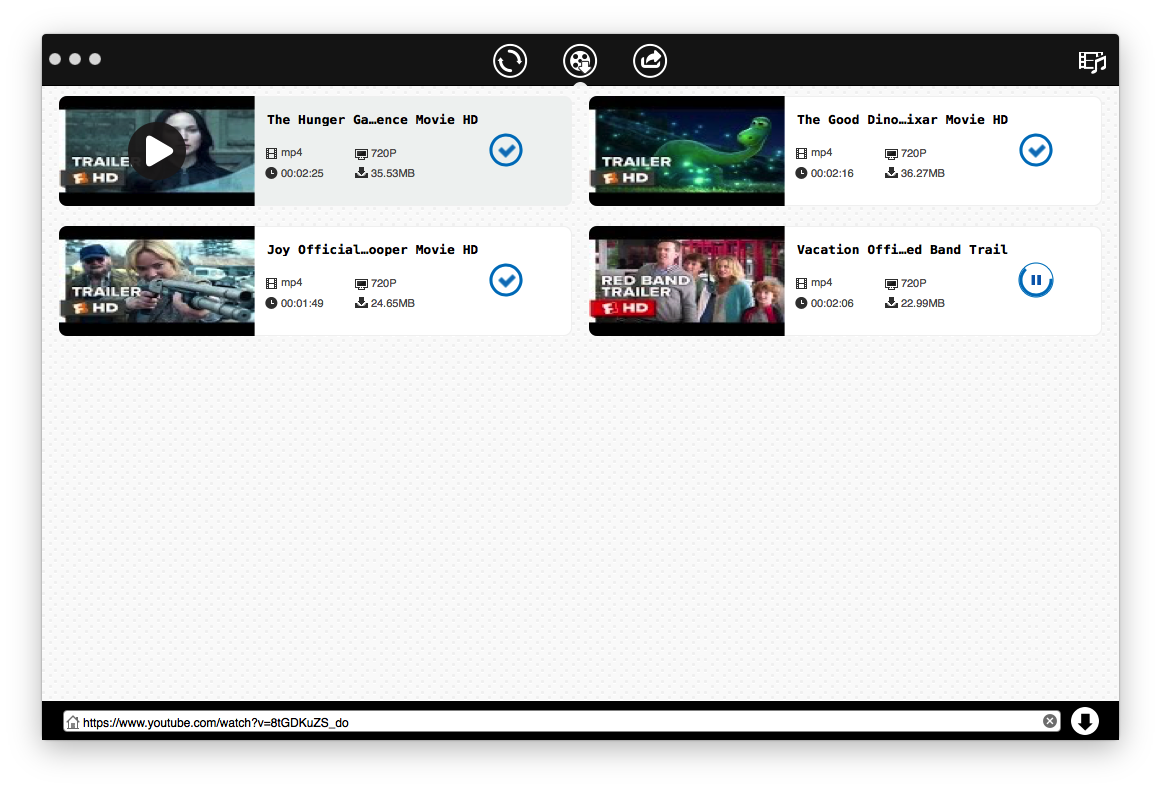
Task: Click the 22.99MB file size text
Action: pyautogui.click(x=923, y=304)
